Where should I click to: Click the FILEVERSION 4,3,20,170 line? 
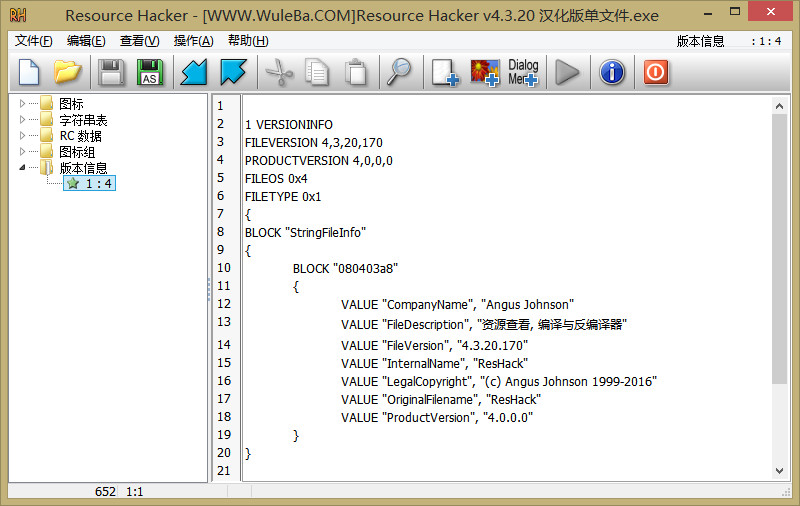click(x=314, y=143)
